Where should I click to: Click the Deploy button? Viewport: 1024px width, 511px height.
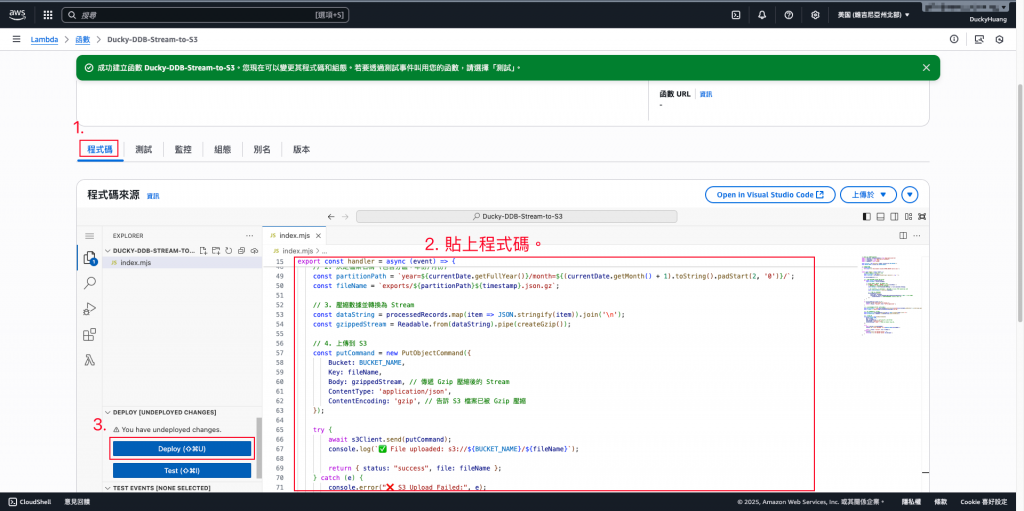click(182, 449)
